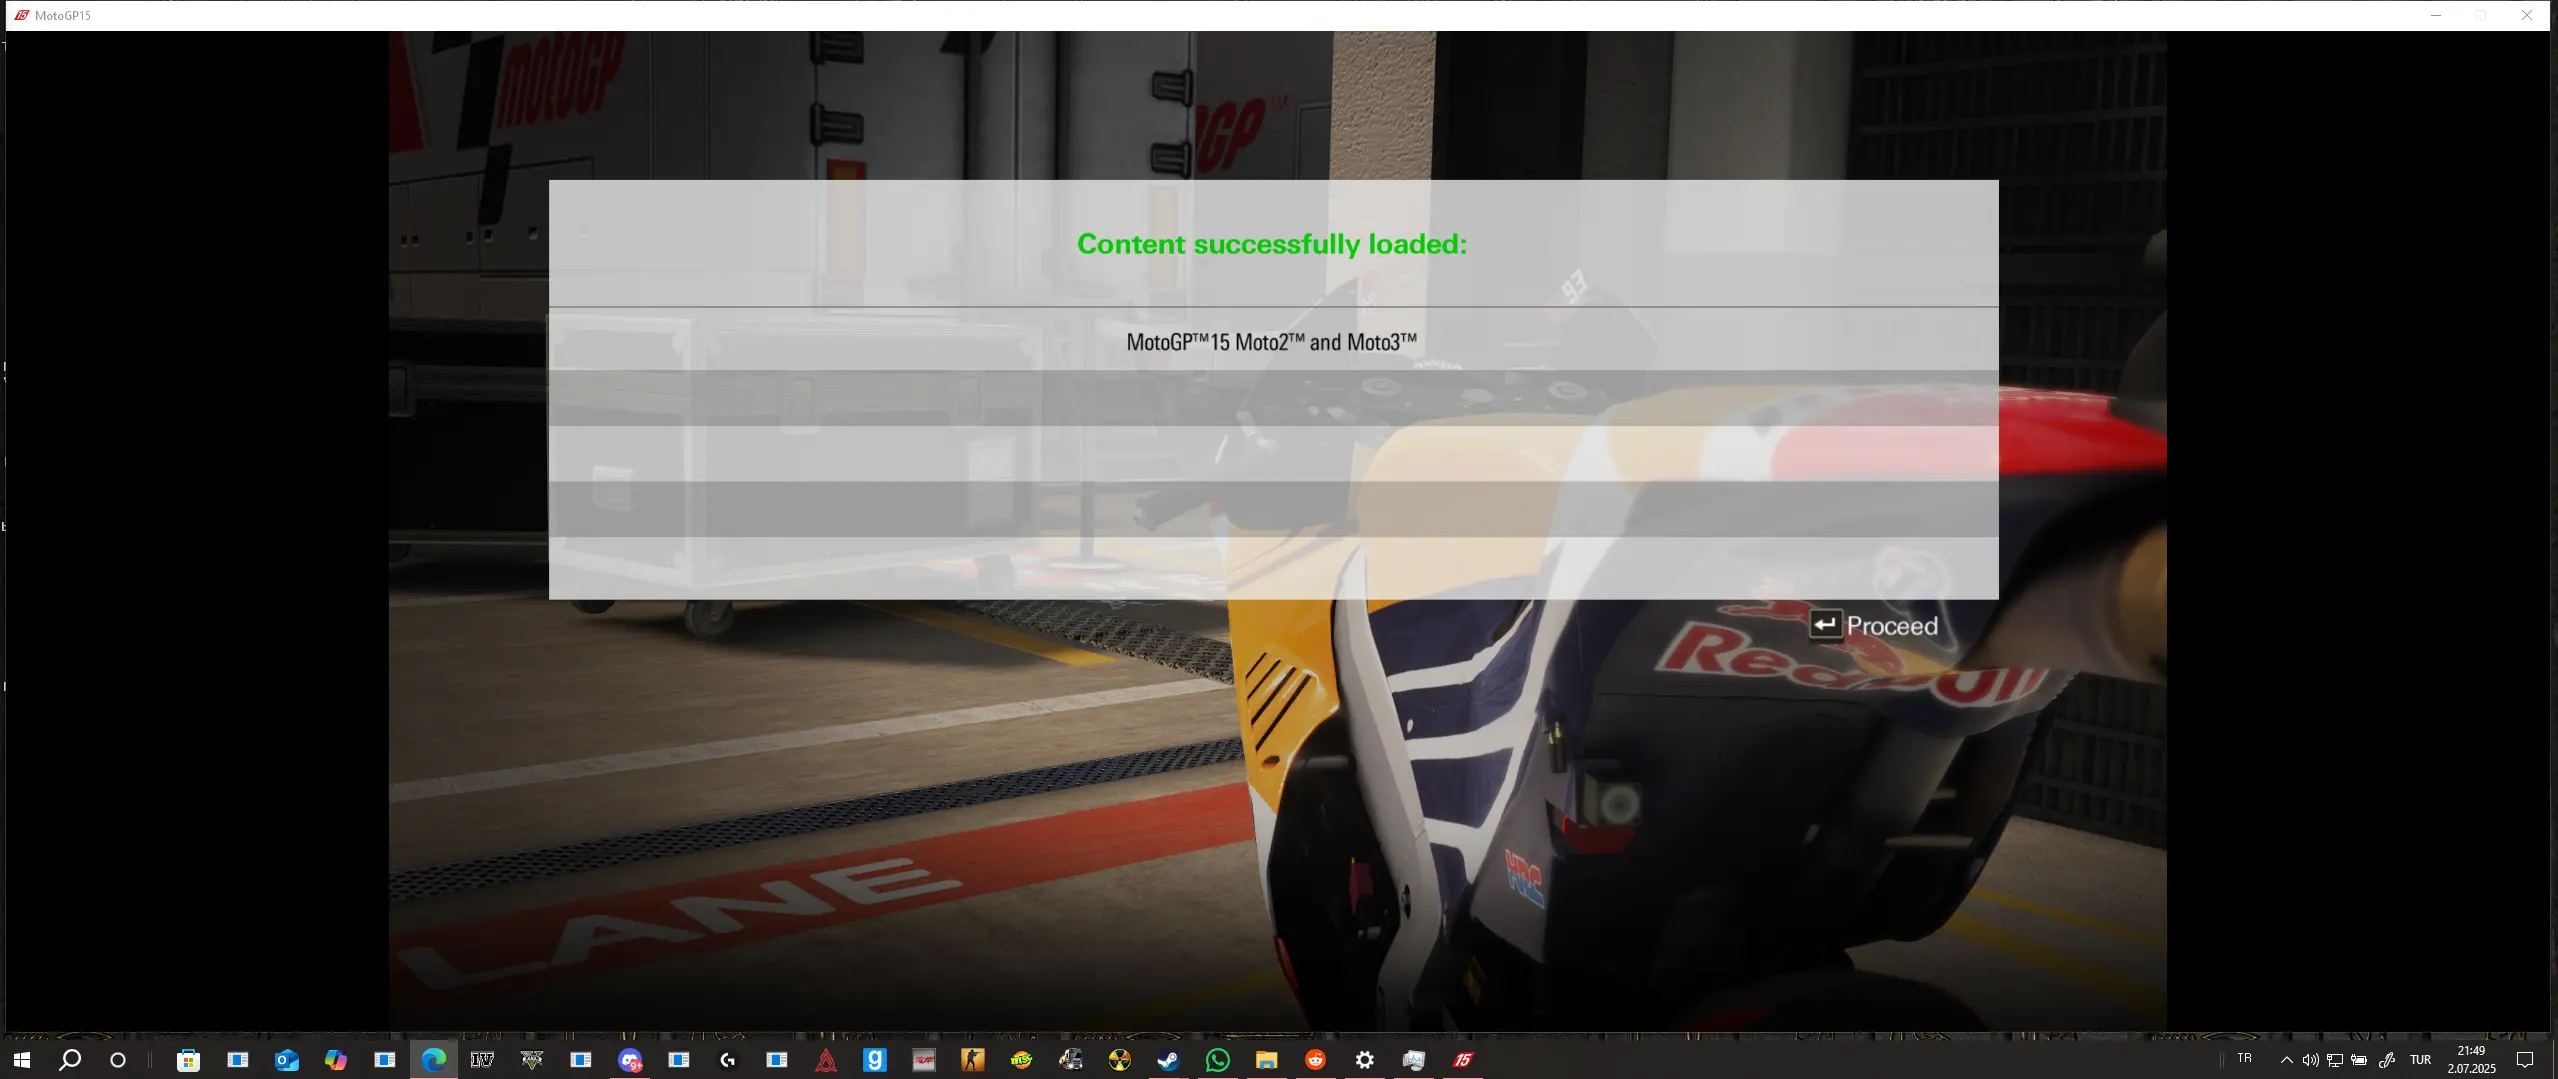2558x1079 pixels.
Task: Open Windows Search from the taskbar
Action: [x=70, y=1060]
